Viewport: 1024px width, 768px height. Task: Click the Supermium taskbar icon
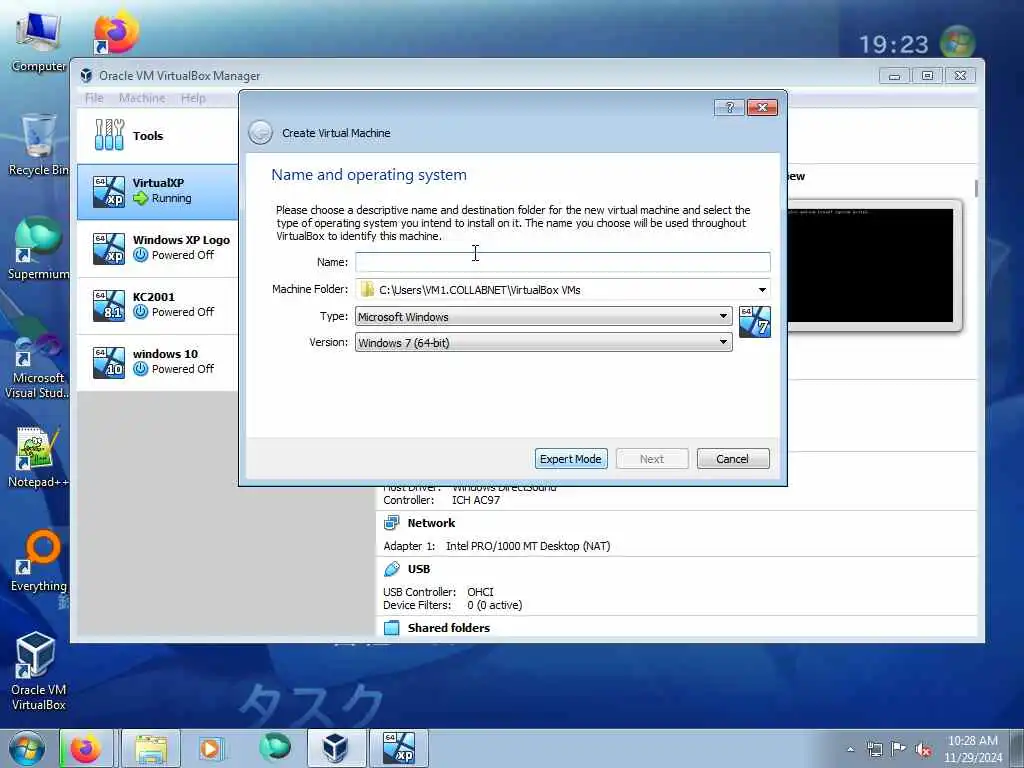click(275, 748)
